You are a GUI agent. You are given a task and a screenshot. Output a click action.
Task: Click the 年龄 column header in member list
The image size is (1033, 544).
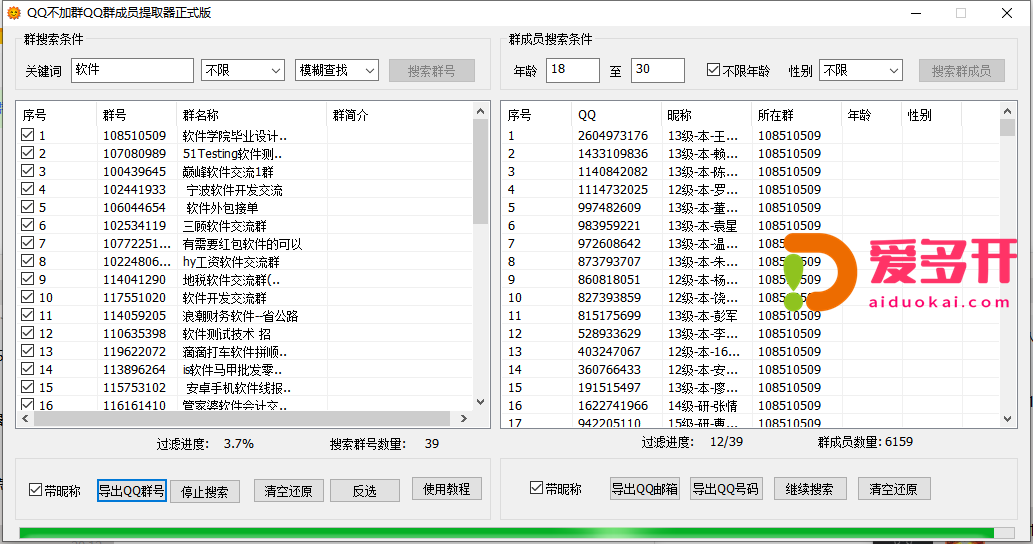(871, 115)
